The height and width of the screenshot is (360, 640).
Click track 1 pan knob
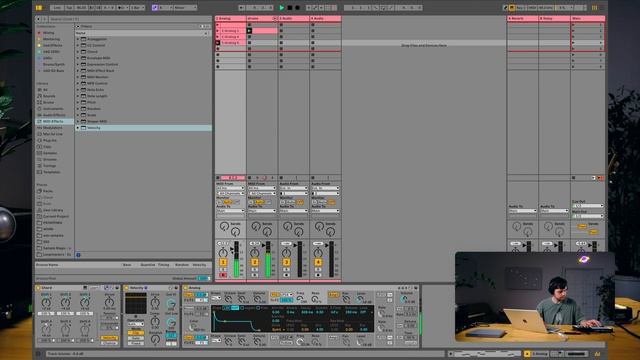pos(223,253)
